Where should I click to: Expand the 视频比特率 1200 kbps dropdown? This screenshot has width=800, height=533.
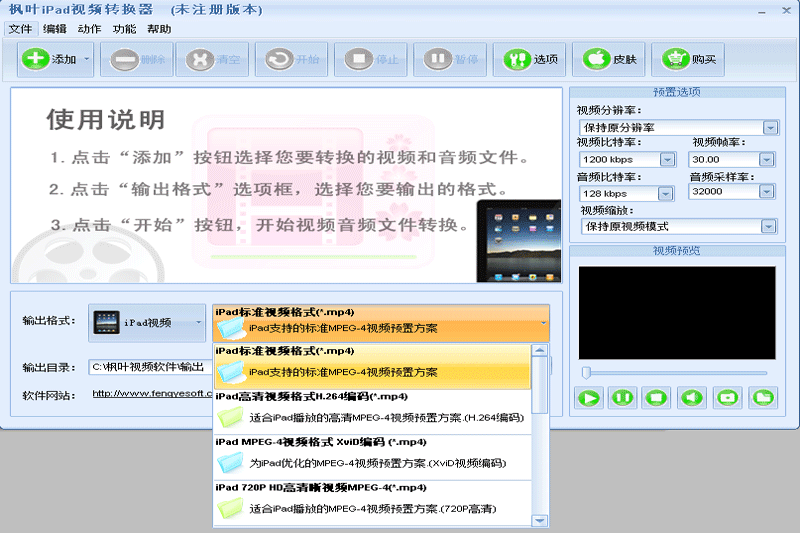click(667, 160)
